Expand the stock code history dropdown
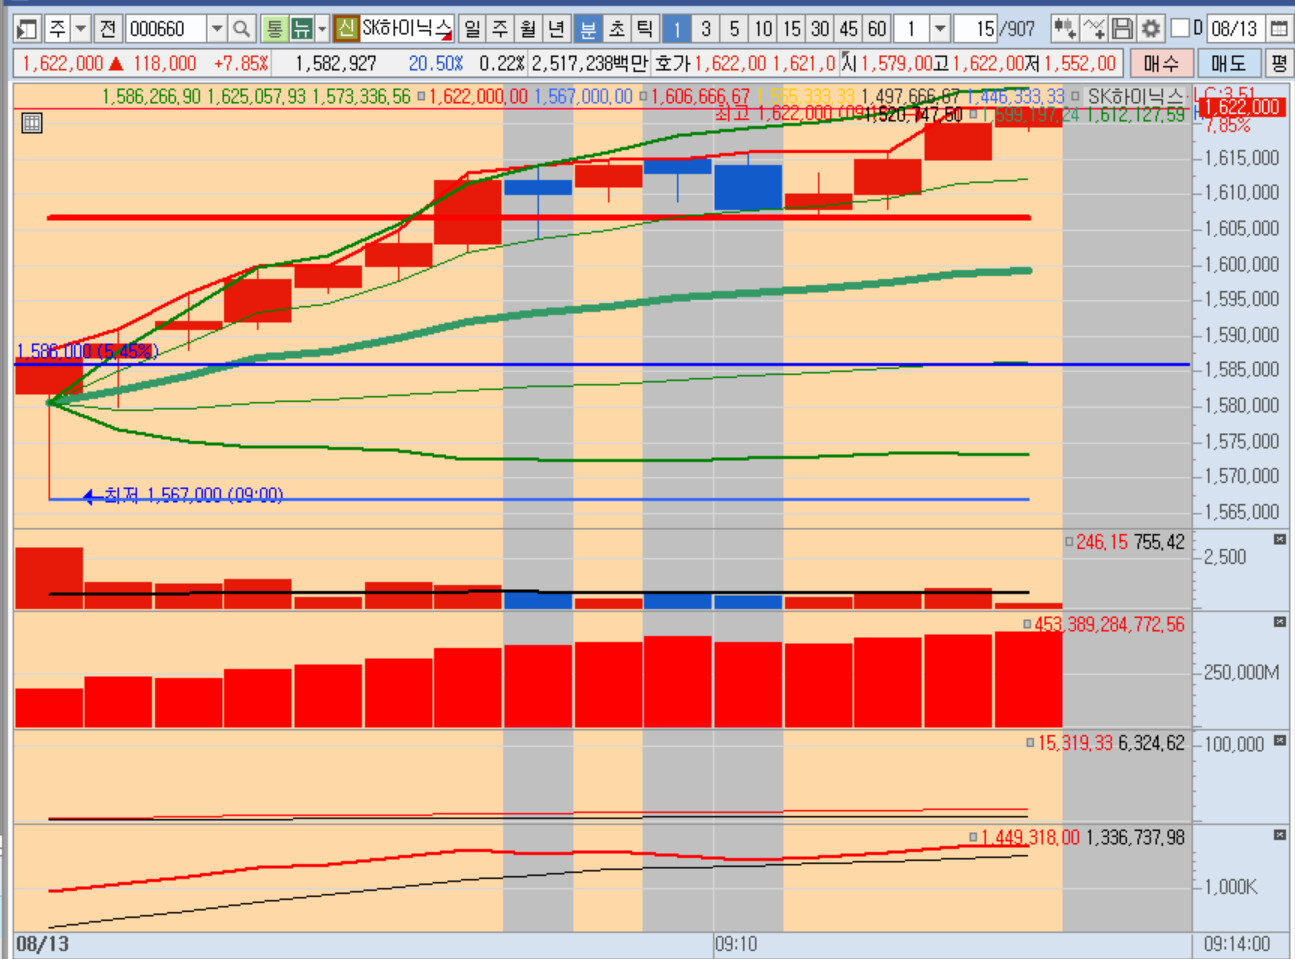This screenshot has height=959, width=1295. click(x=217, y=29)
